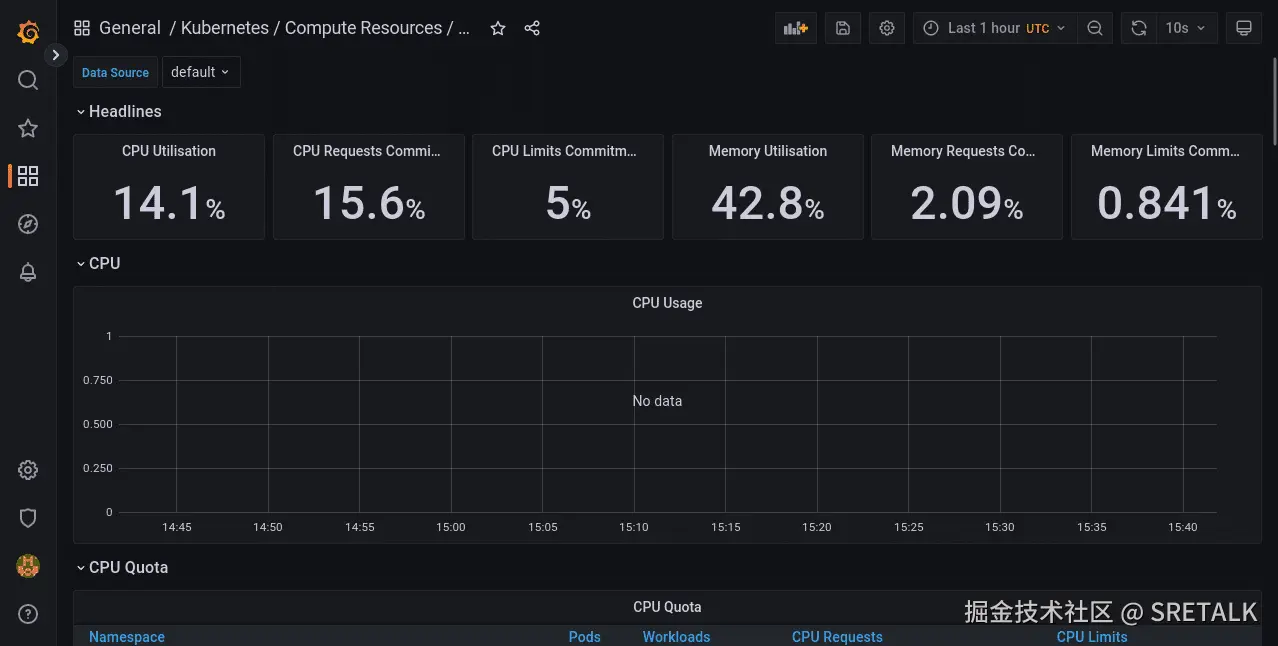The height and width of the screenshot is (646, 1278).
Task: Click the Save dashboard icon
Action: click(843, 28)
